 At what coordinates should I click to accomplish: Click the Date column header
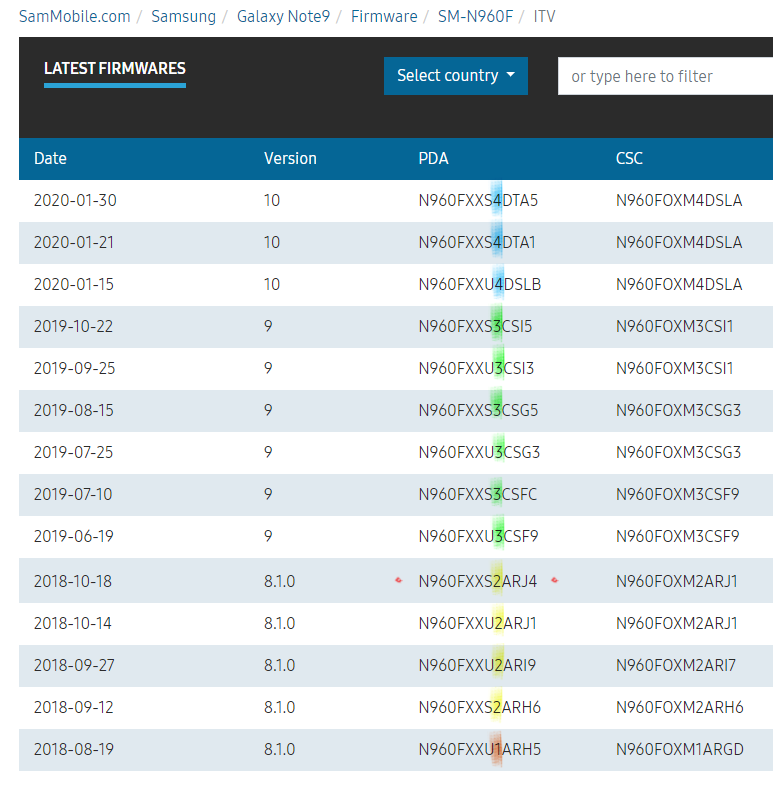click(x=50, y=158)
